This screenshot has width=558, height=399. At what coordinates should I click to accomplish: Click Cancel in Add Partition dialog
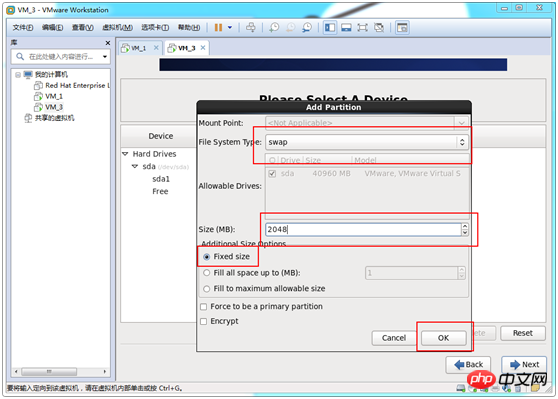click(x=394, y=338)
